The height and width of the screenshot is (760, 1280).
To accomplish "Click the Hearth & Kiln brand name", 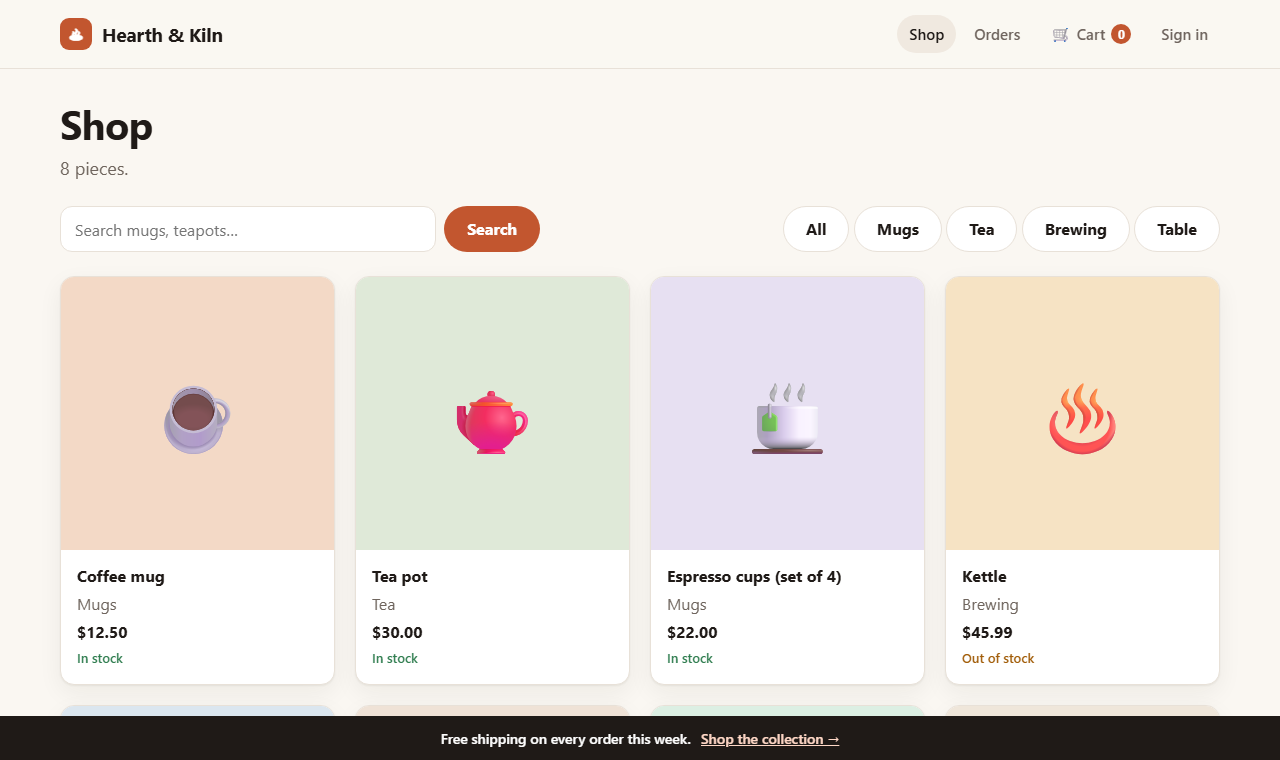I will point(162,35).
